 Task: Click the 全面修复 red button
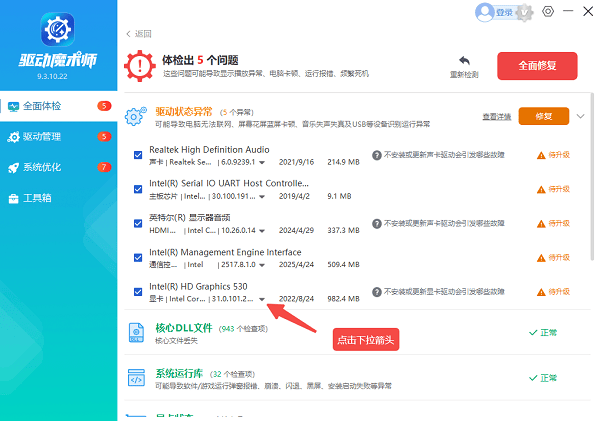pos(537,66)
